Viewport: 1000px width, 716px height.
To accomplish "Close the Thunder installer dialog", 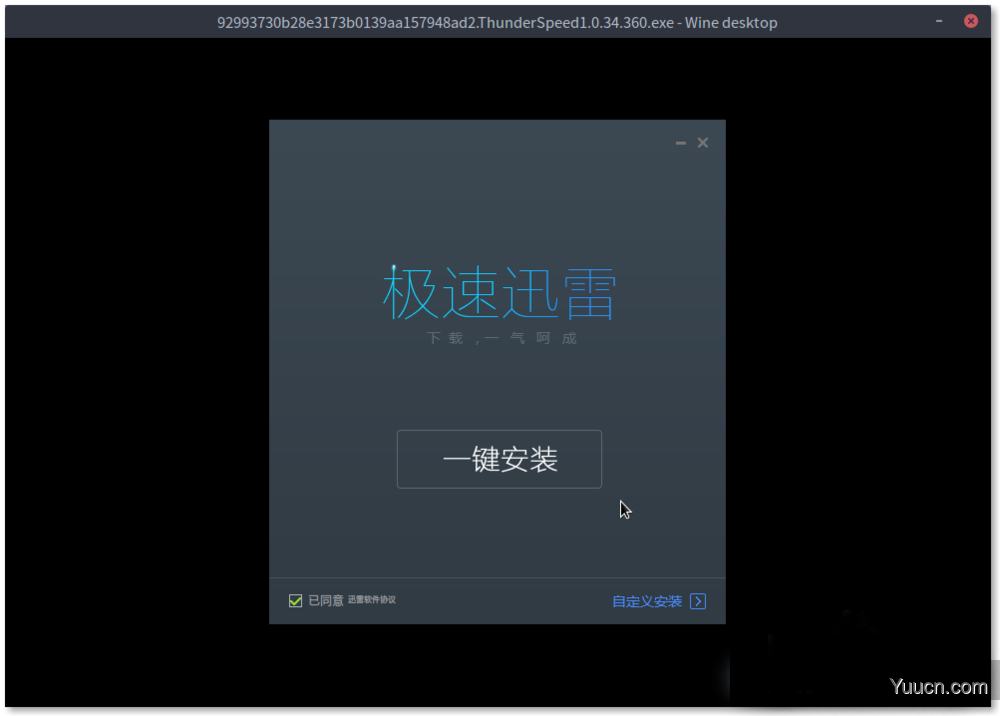I will (x=703, y=143).
